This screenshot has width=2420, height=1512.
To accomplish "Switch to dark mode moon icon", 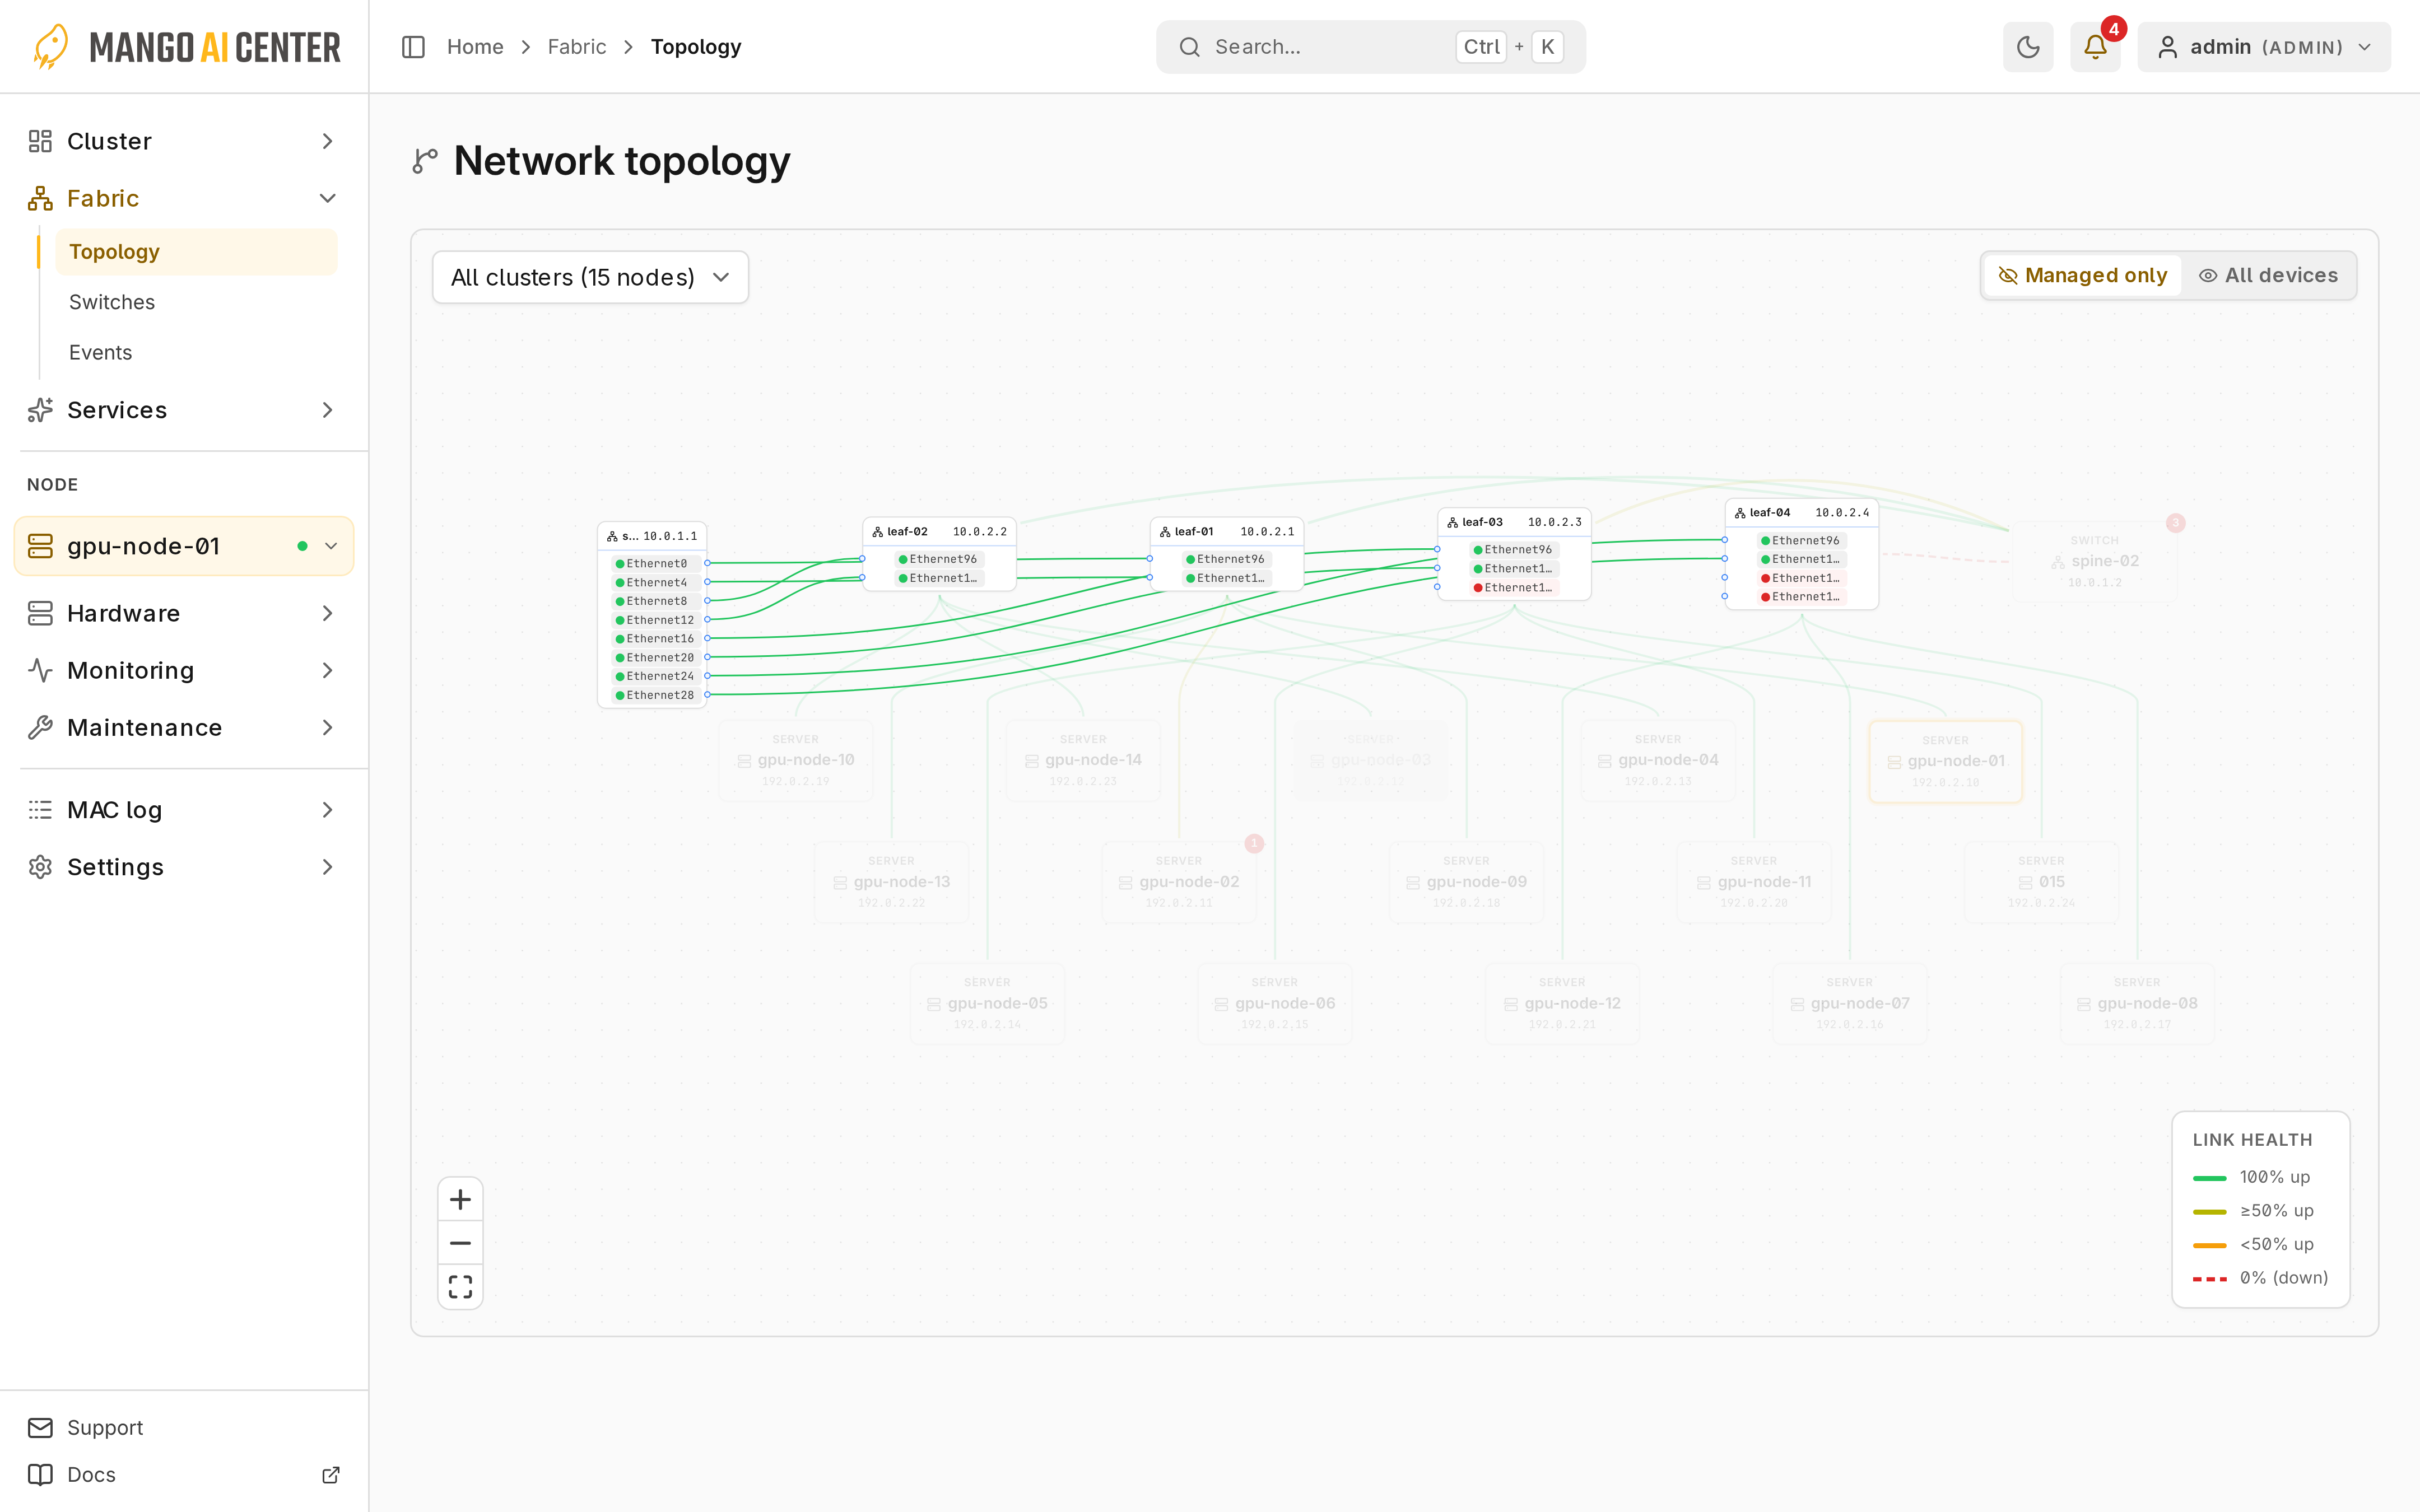I will click(2027, 47).
